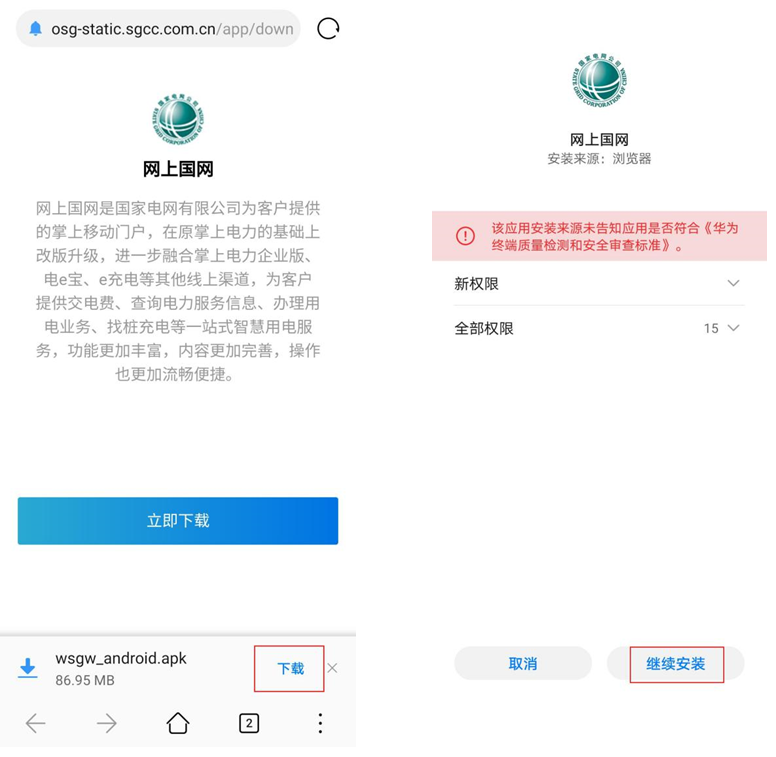Viewport: 776px width, 757px height.
Task: Click the osg-static.sgcc.com.cn address field
Action: [158, 29]
